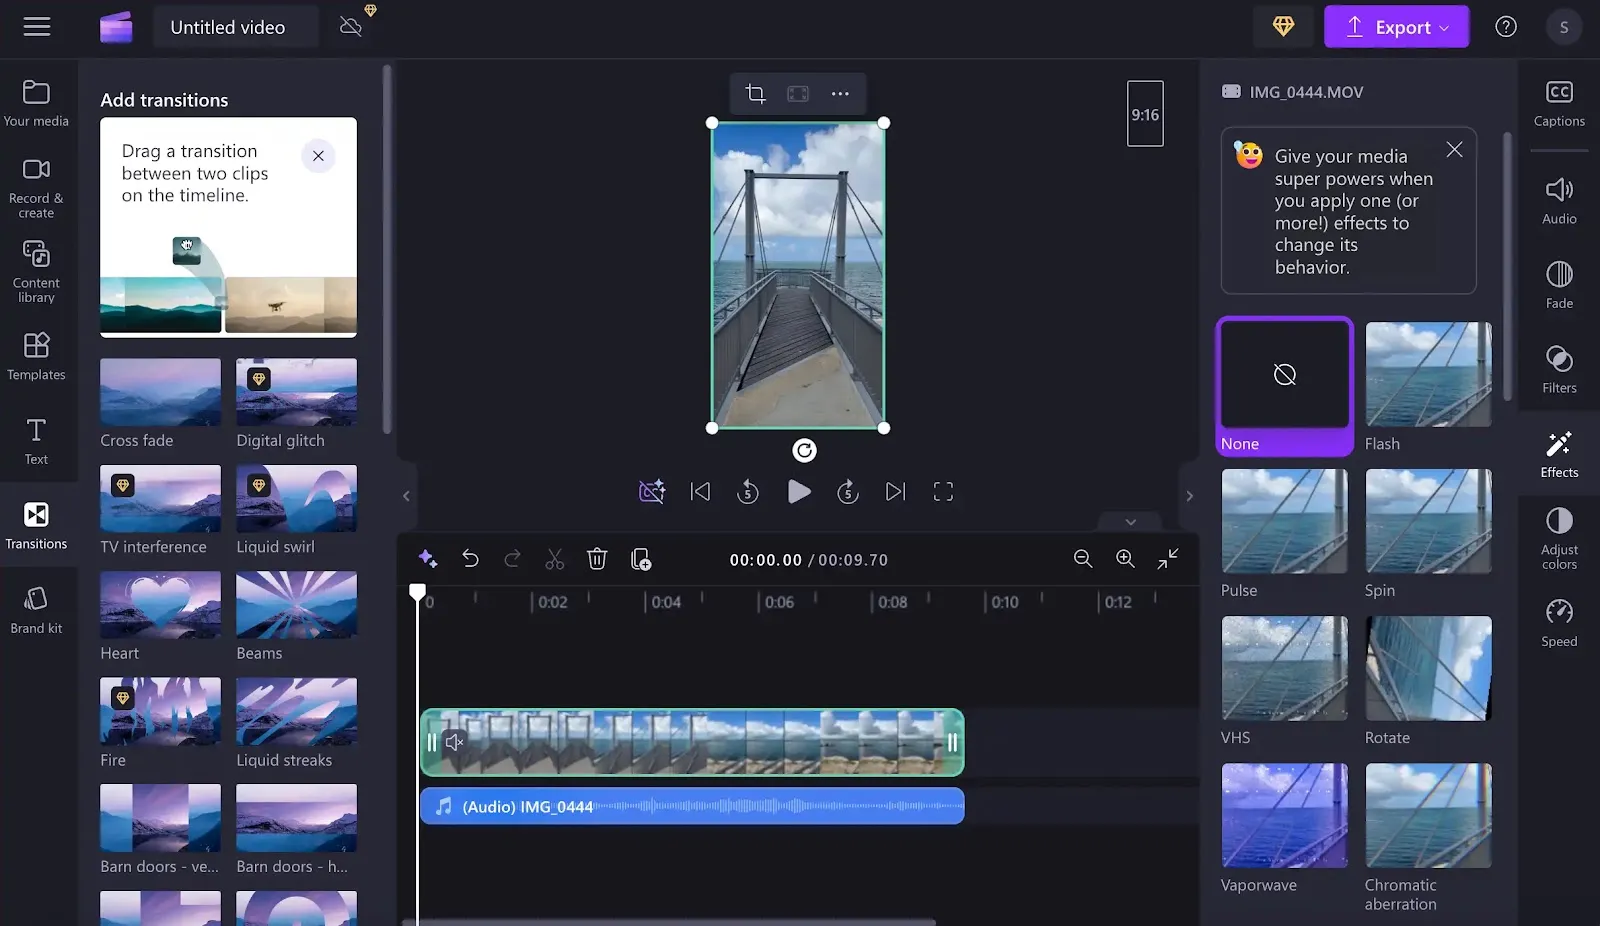
Task: Toggle AI camera-off icon in playback bar
Action: click(652, 492)
